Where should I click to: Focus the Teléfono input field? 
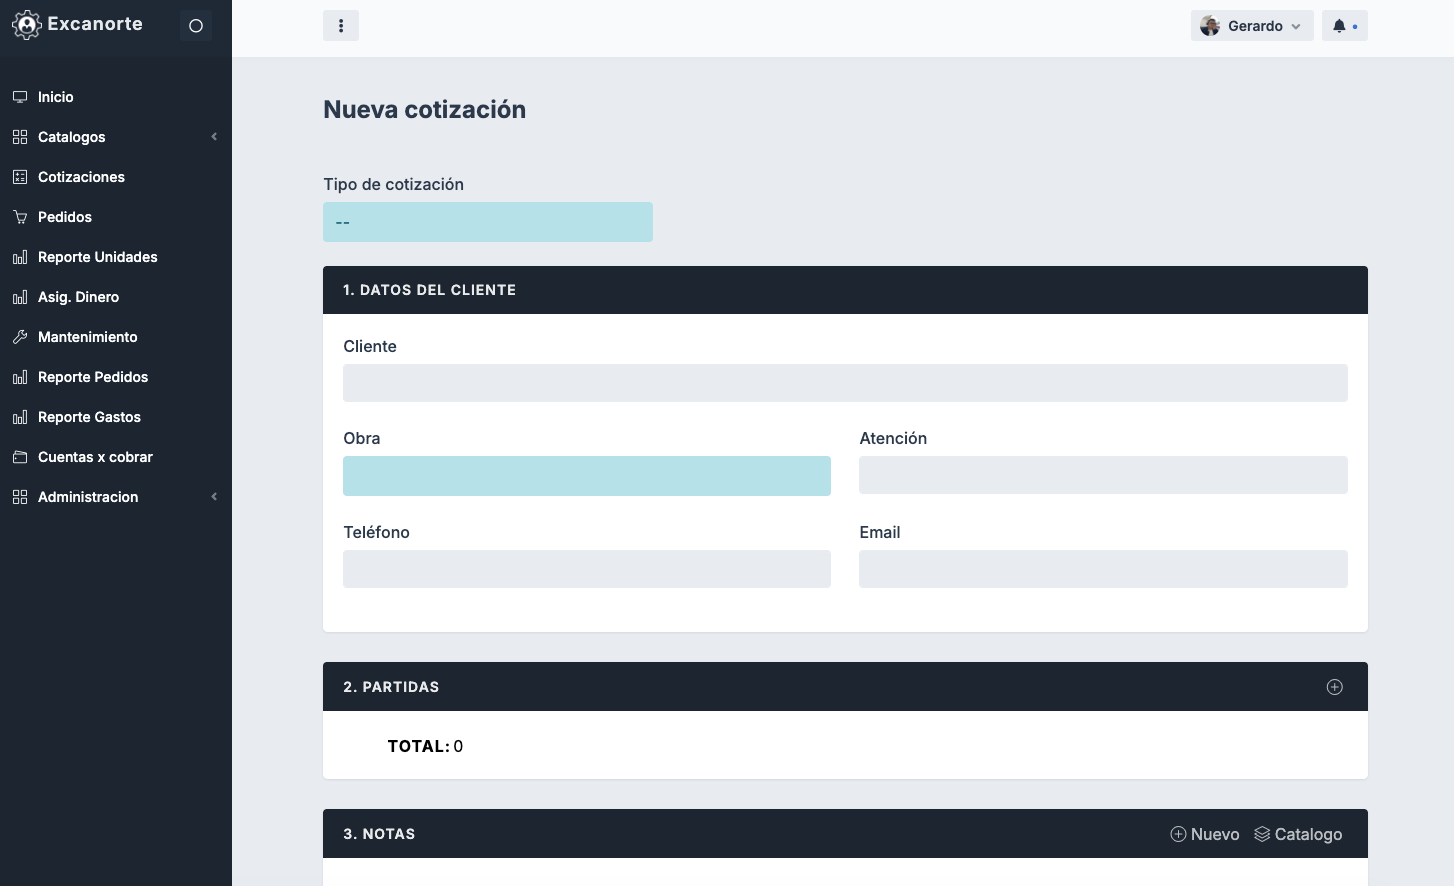tap(587, 569)
